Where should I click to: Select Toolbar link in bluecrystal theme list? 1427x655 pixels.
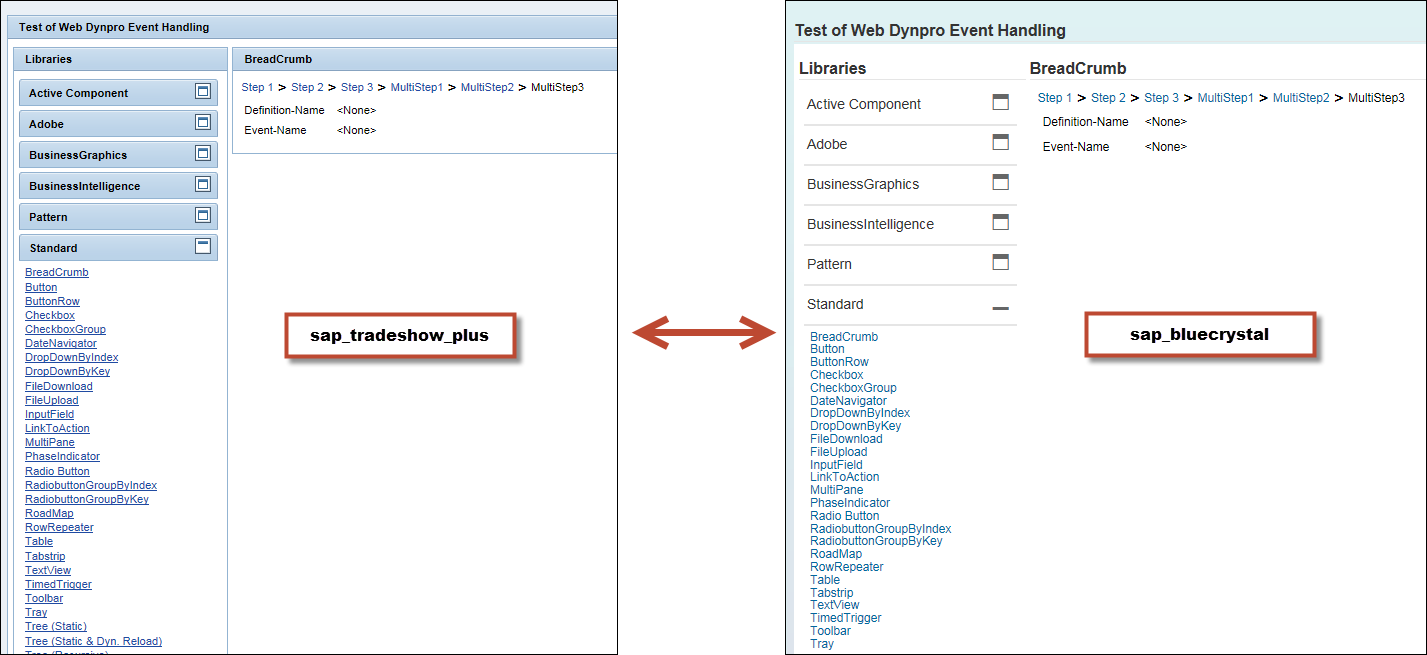click(x=831, y=631)
